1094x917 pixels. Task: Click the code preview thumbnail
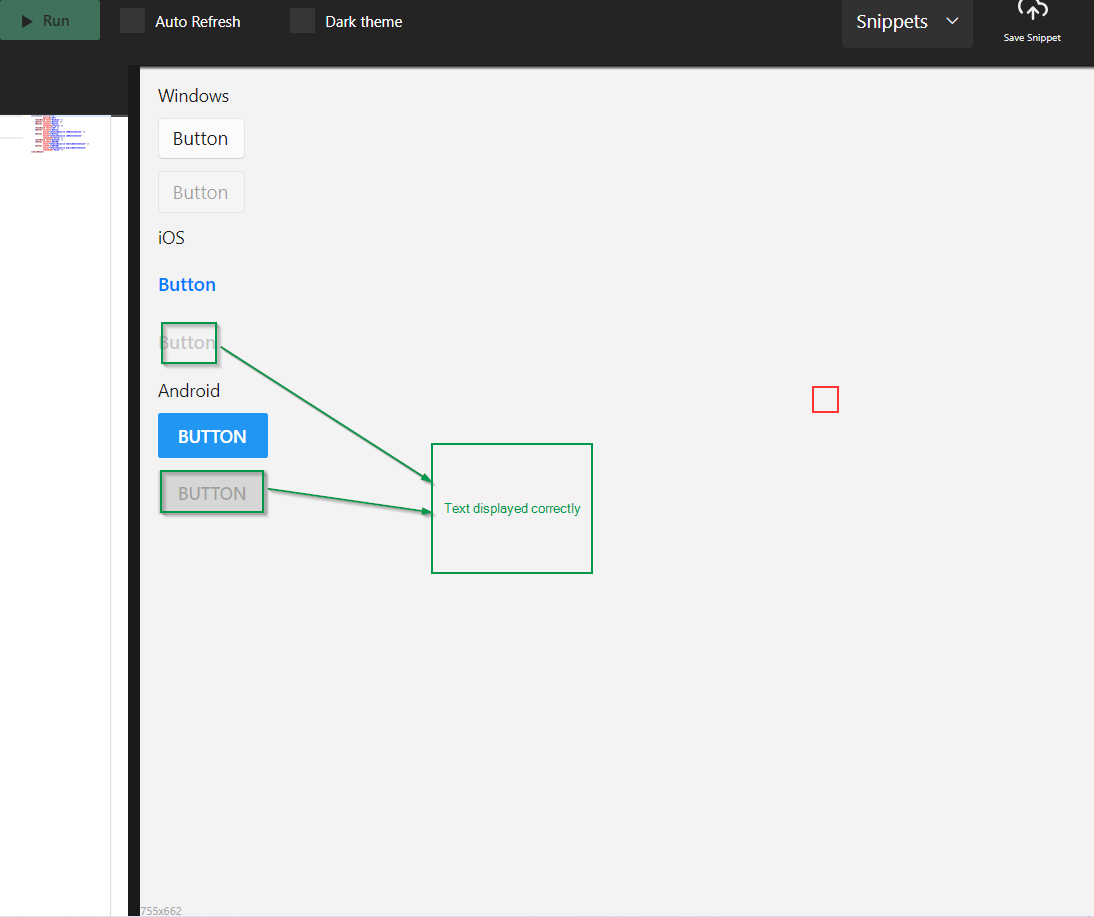click(x=60, y=135)
